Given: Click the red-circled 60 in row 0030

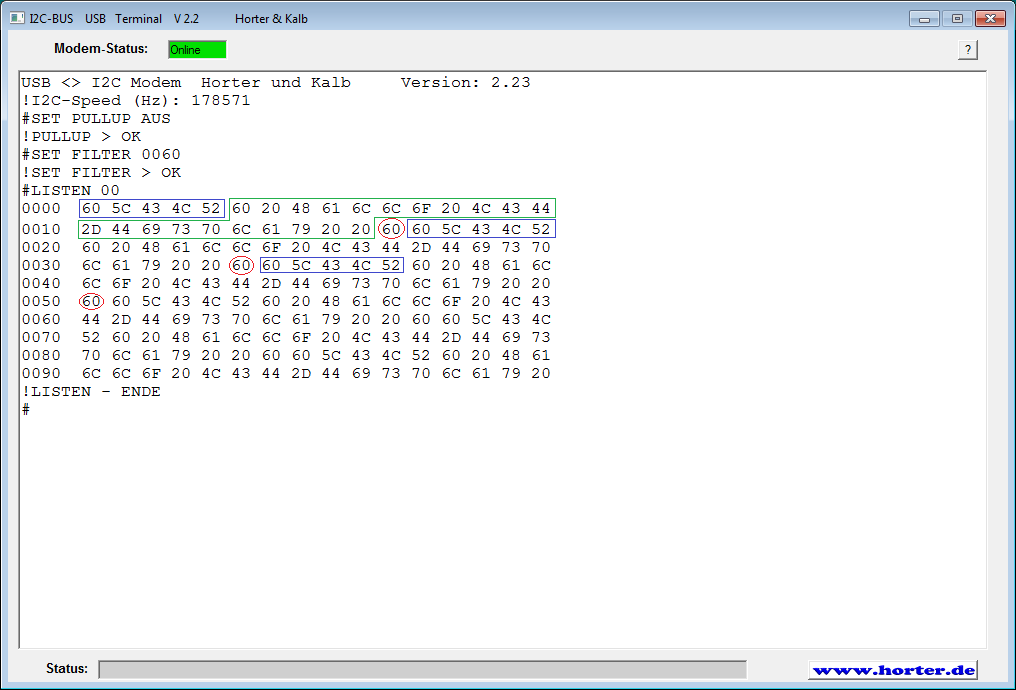Looking at the screenshot, I should [x=241, y=265].
